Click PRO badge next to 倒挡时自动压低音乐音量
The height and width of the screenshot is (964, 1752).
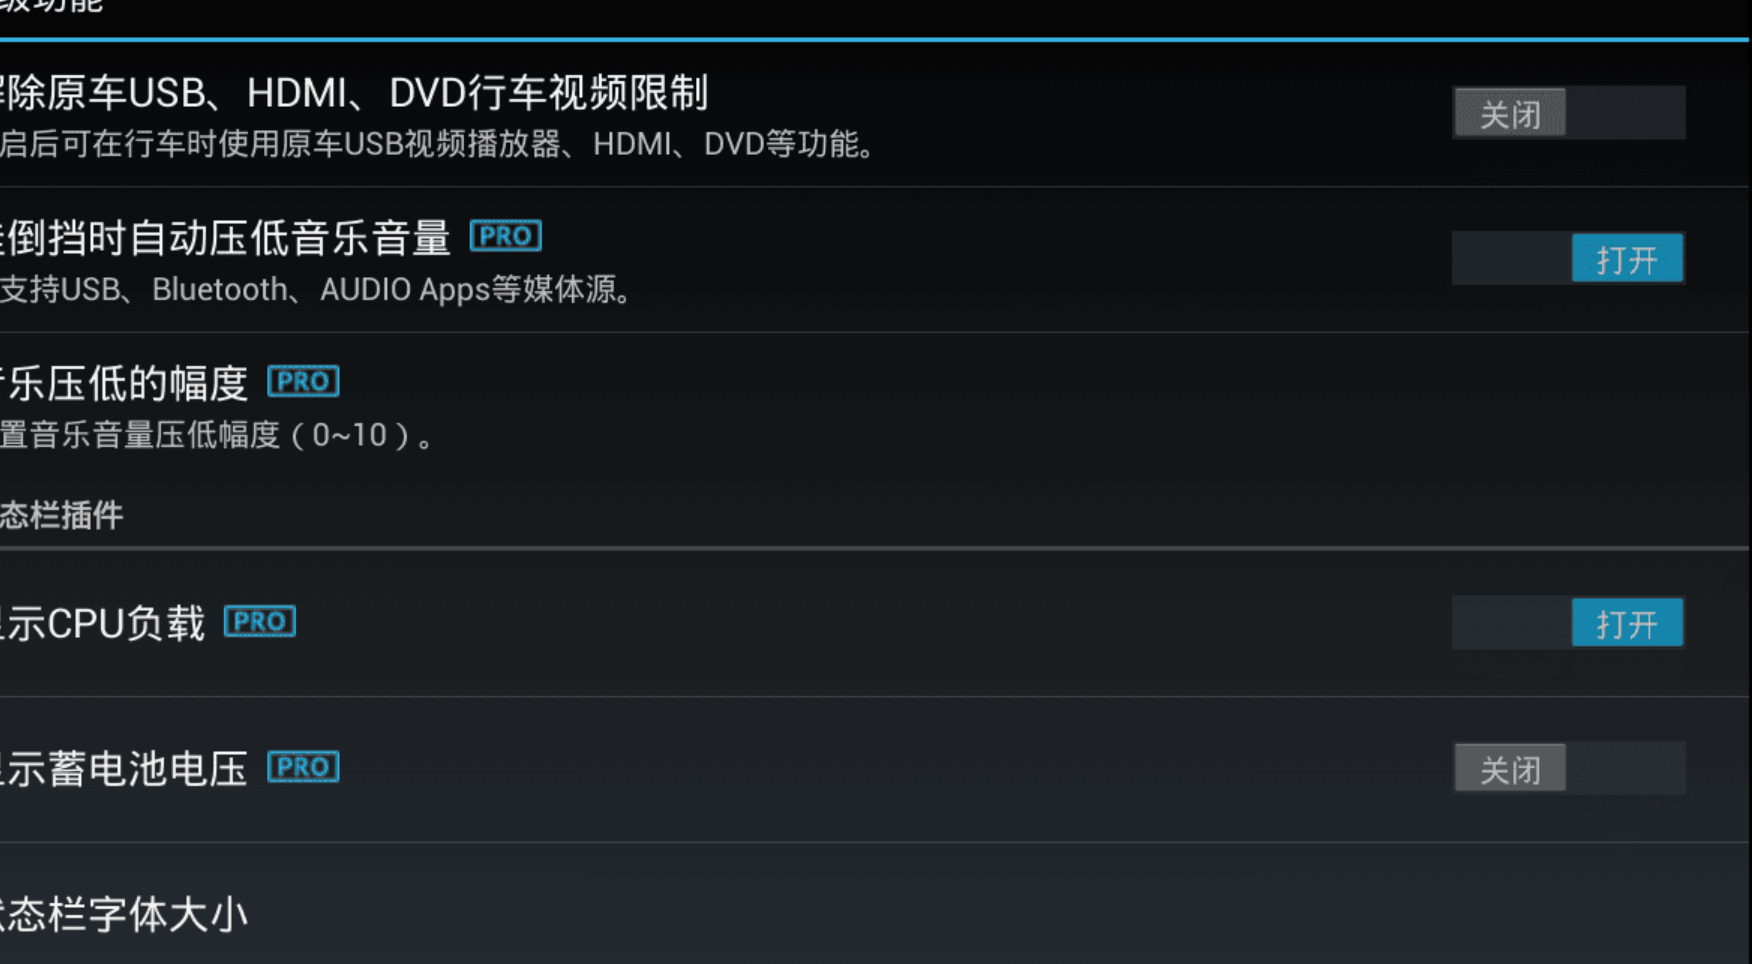tap(506, 236)
